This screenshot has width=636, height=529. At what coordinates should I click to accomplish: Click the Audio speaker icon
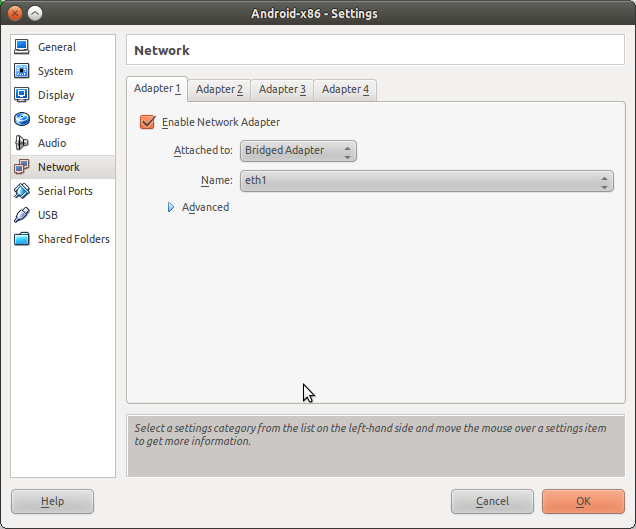pos(21,143)
